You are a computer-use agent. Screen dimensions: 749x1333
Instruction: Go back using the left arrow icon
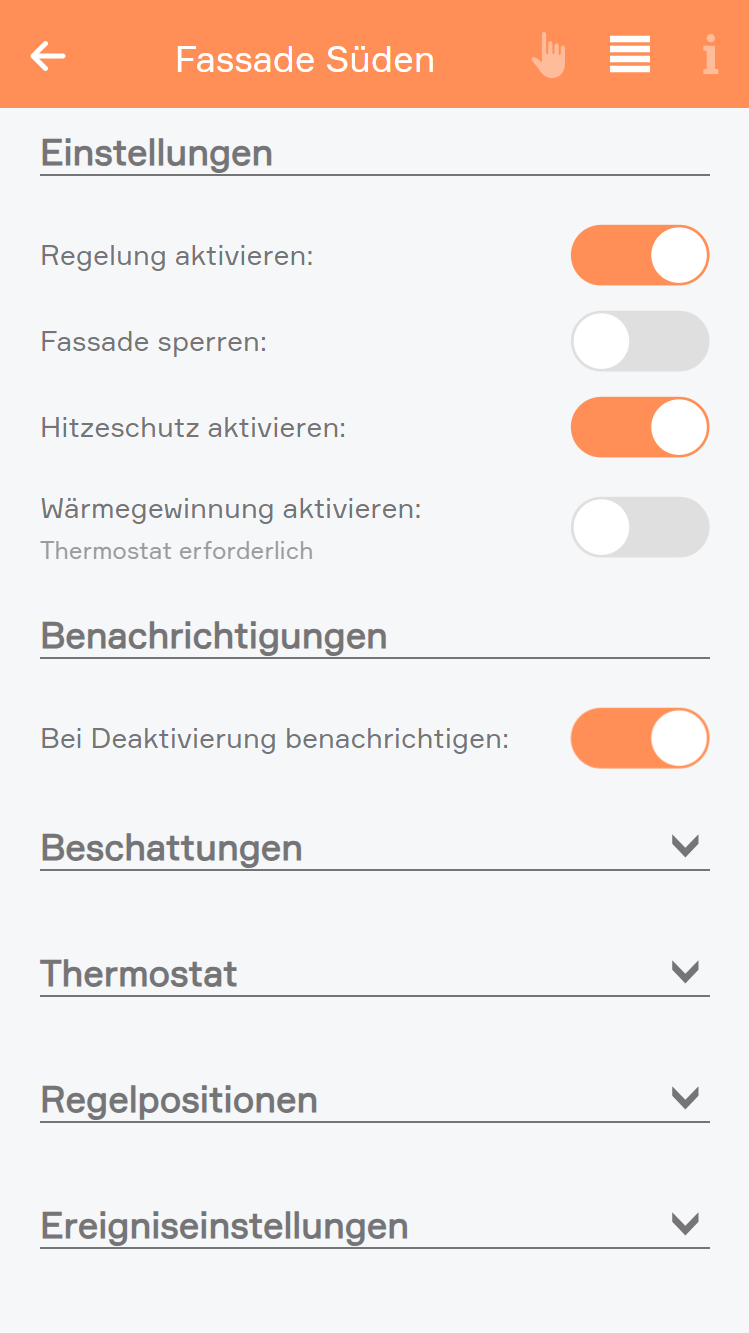pyautogui.click(x=48, y=56)
